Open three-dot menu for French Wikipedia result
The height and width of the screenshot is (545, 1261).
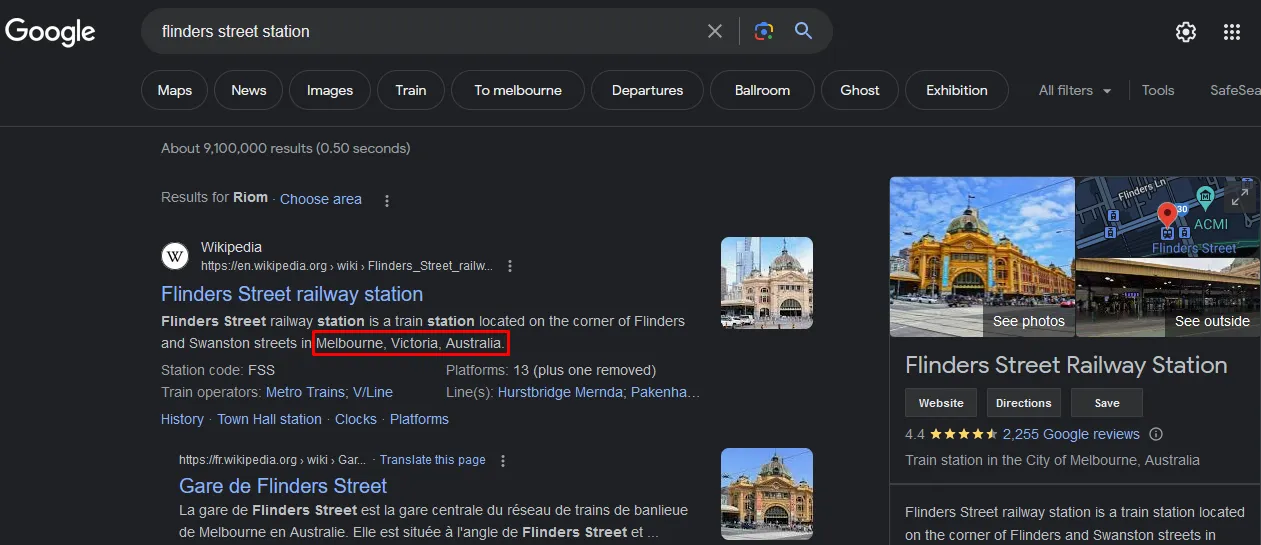[503, 461]
